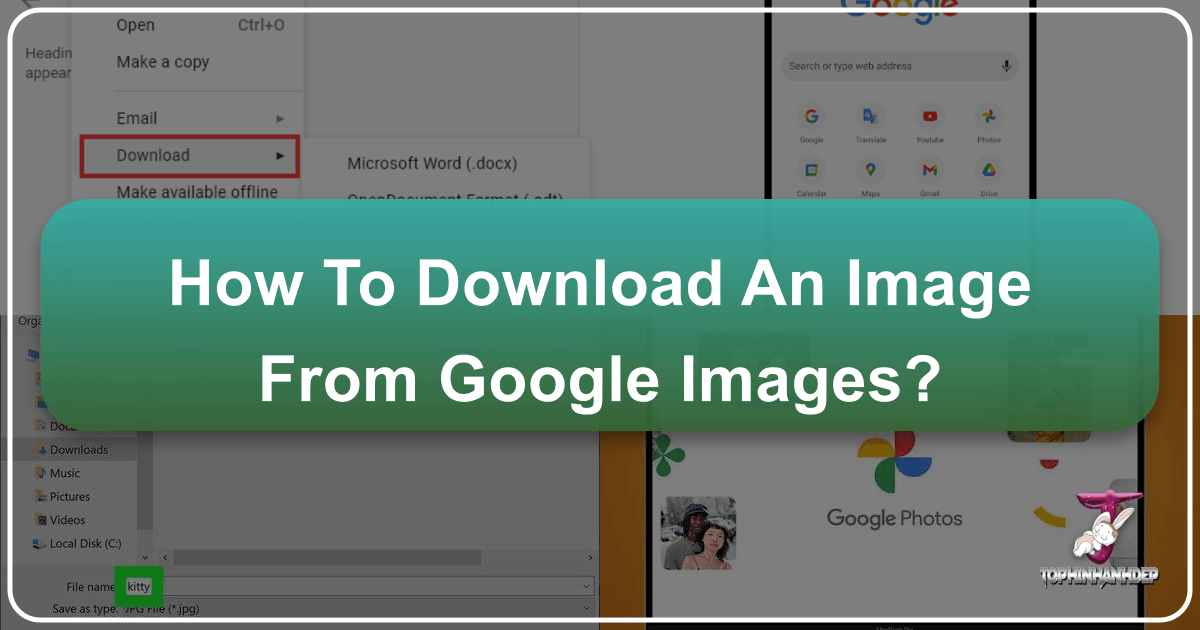This screenshot has height=630, width=1200.
Task: Open the Google Maps shortcut icon
Action: click(x=871, y=172)
